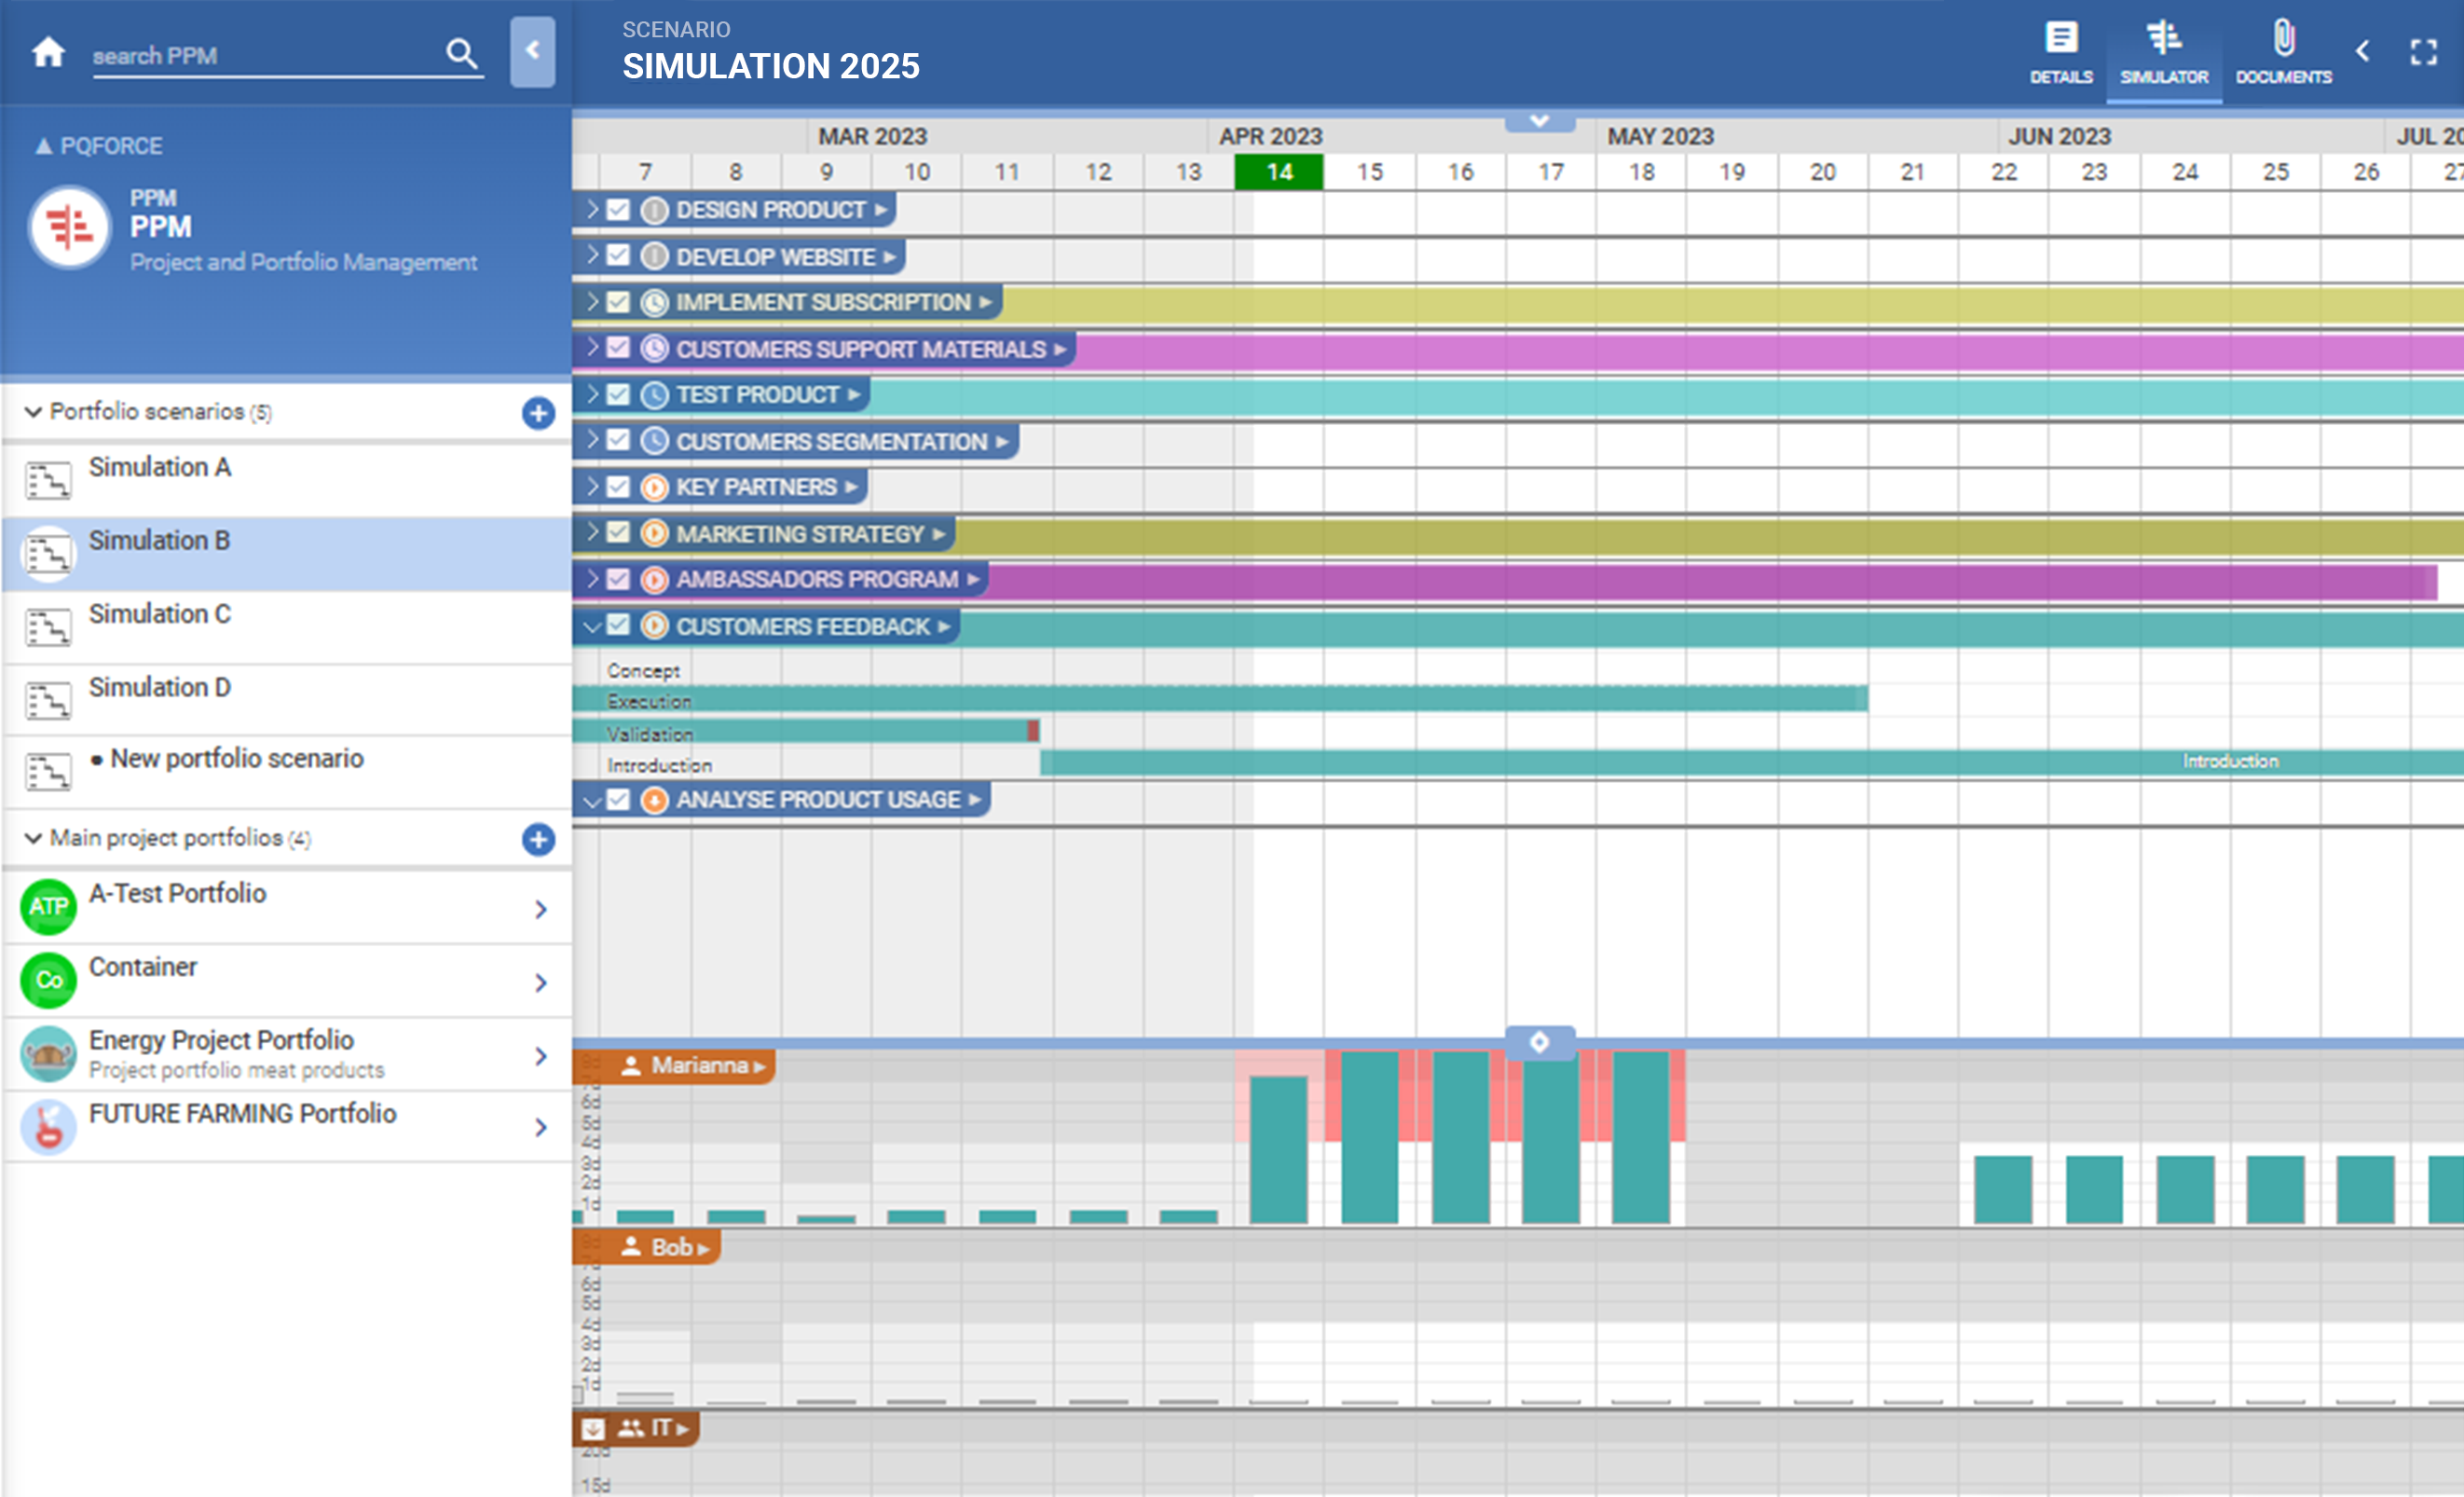Click the A-Test Portfolio ATP avatar
Viewport: 2464px width, 1497px height.
tap(48, 906)
